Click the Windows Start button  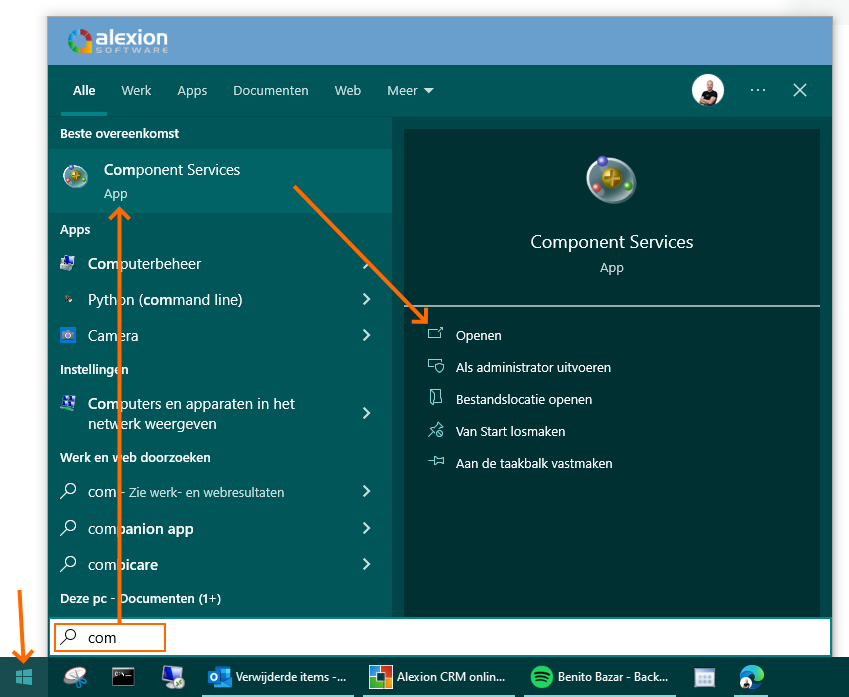coord(24,676)
